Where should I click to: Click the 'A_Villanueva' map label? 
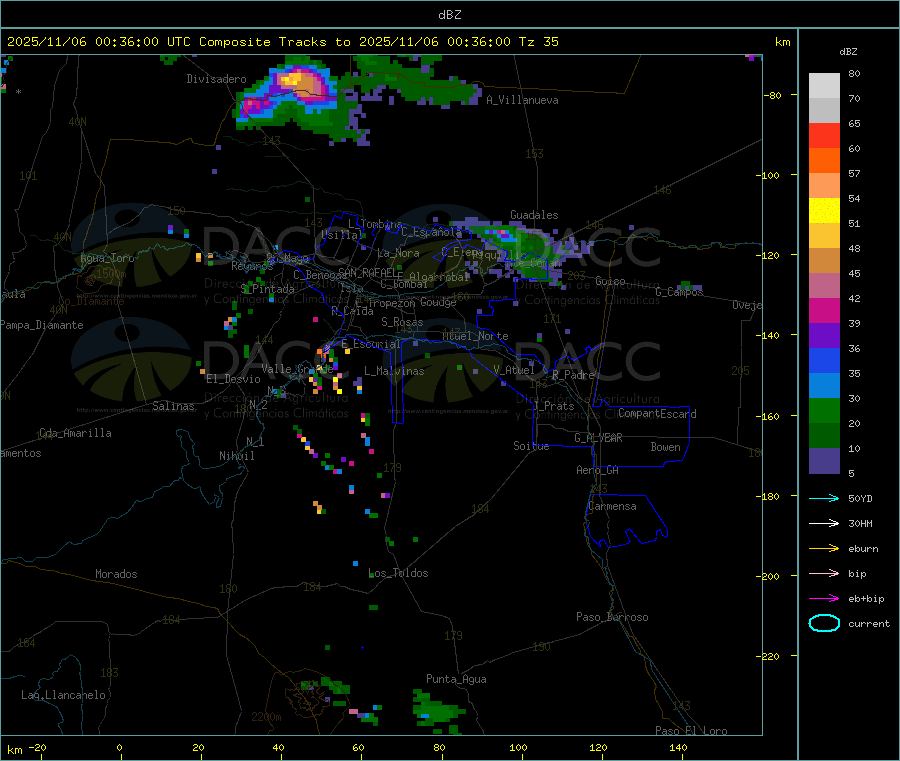click(x=522, y=100)
